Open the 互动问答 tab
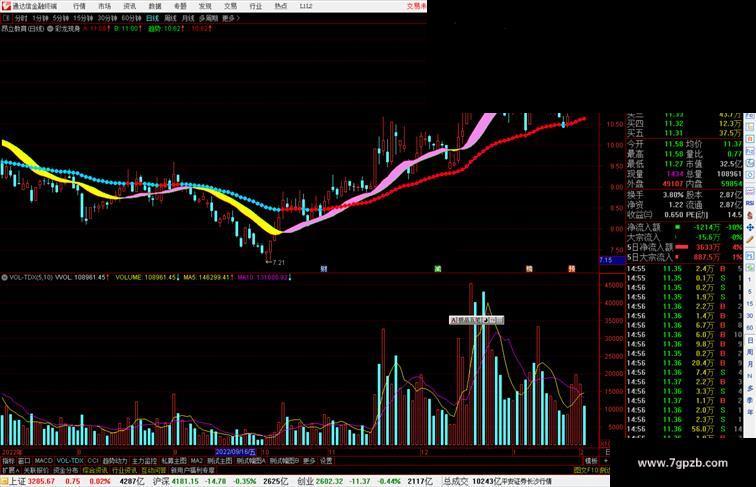This screenshot has width=756, height=487. coord(153,470)
